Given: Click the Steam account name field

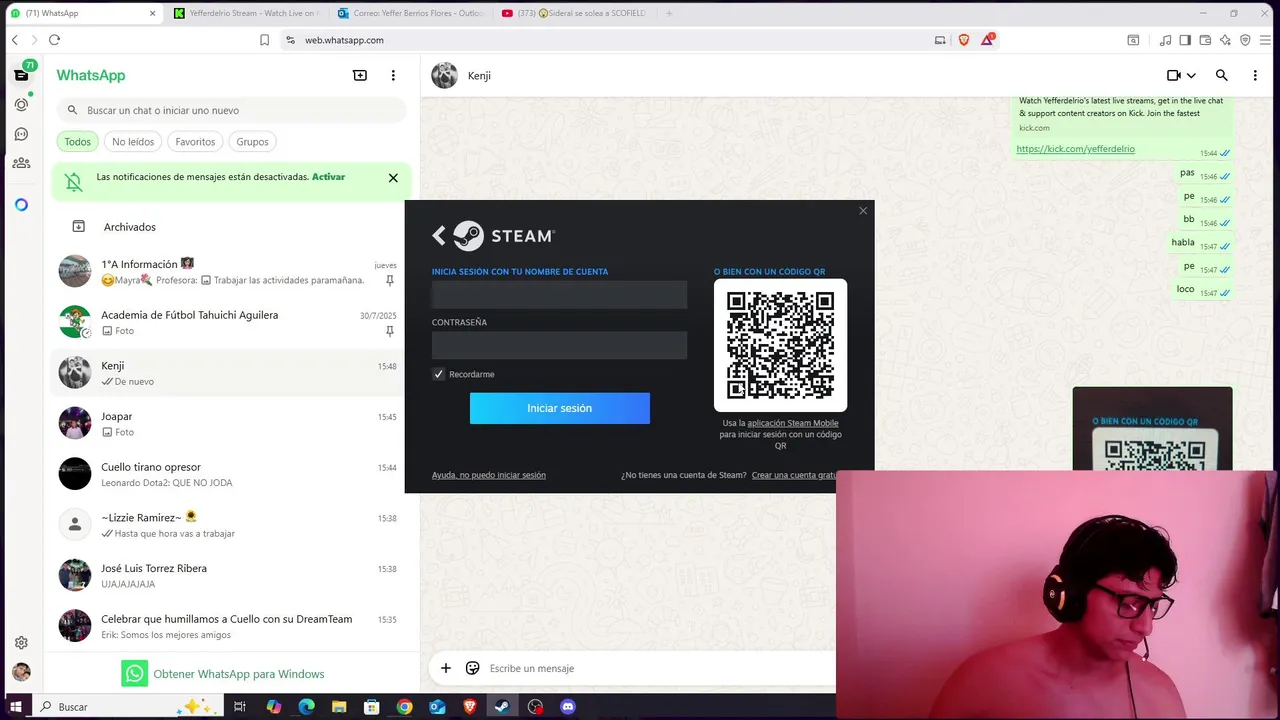Looking at the screenshot, I should pyautogui.click(x=559, y=294).
